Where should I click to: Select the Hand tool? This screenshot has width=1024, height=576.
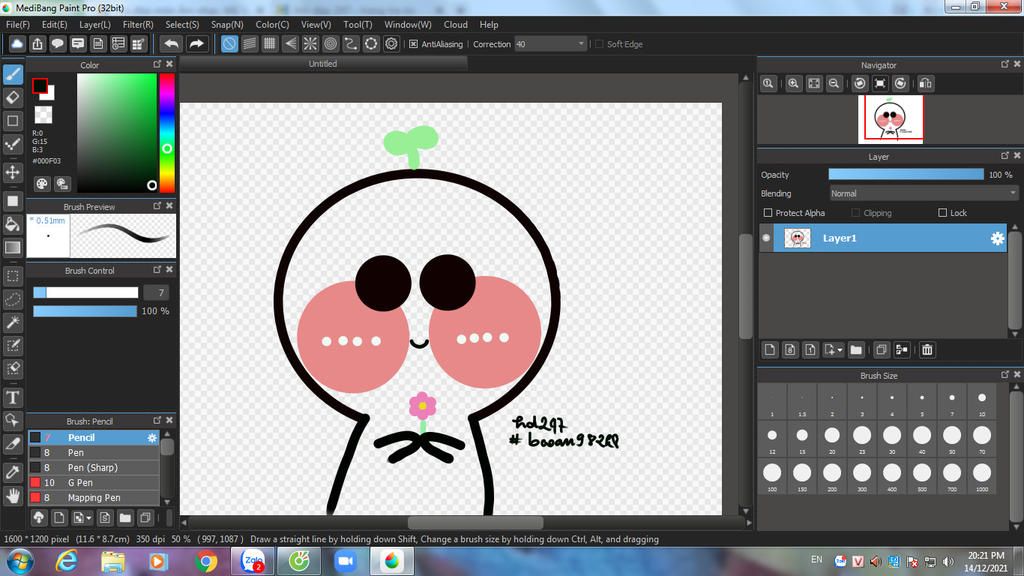tap(13, 496)
